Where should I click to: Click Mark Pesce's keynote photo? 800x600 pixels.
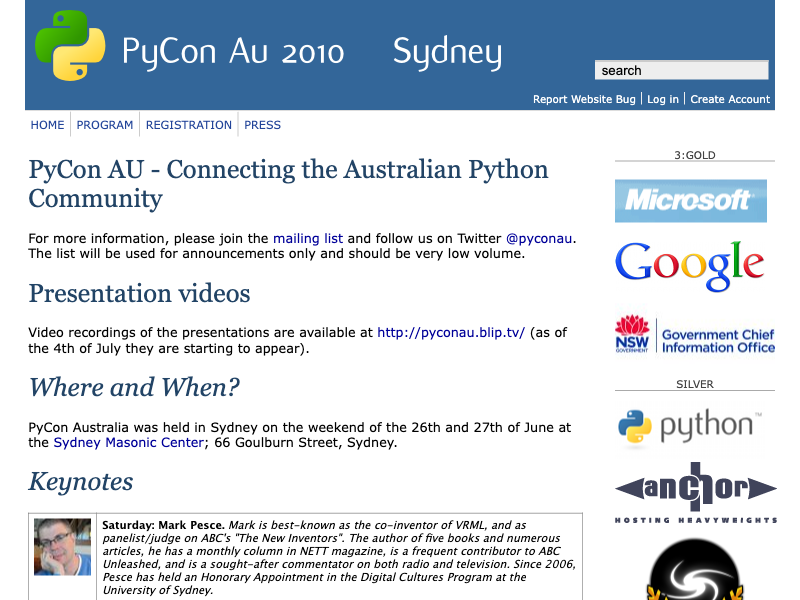pos(62,547)
